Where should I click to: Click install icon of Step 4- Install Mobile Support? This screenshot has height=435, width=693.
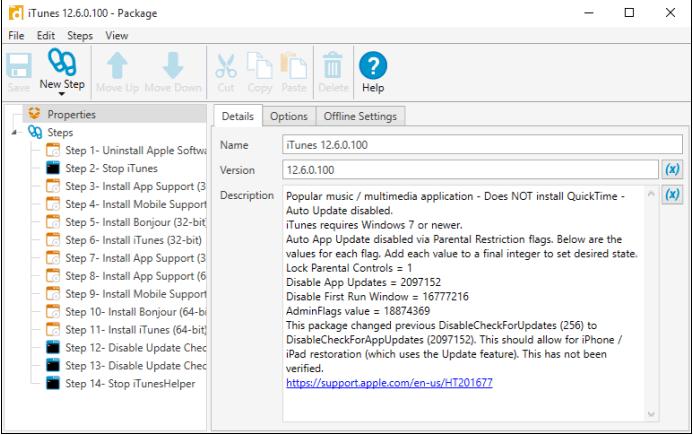53,204
